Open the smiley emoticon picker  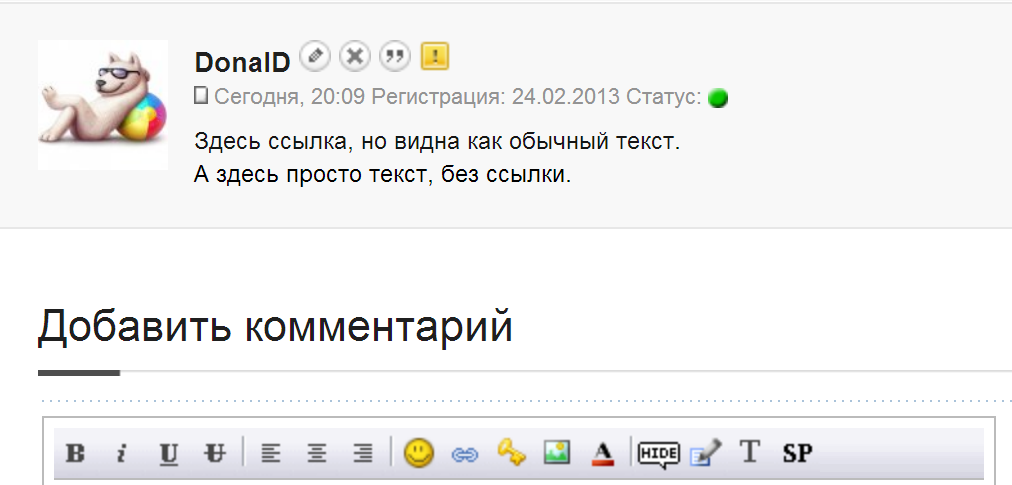click(418, 453)
